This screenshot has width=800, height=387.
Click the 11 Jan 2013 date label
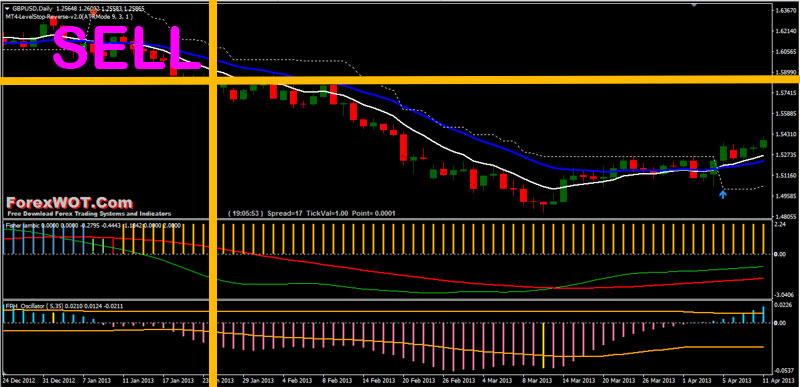[x=138, y=381]
